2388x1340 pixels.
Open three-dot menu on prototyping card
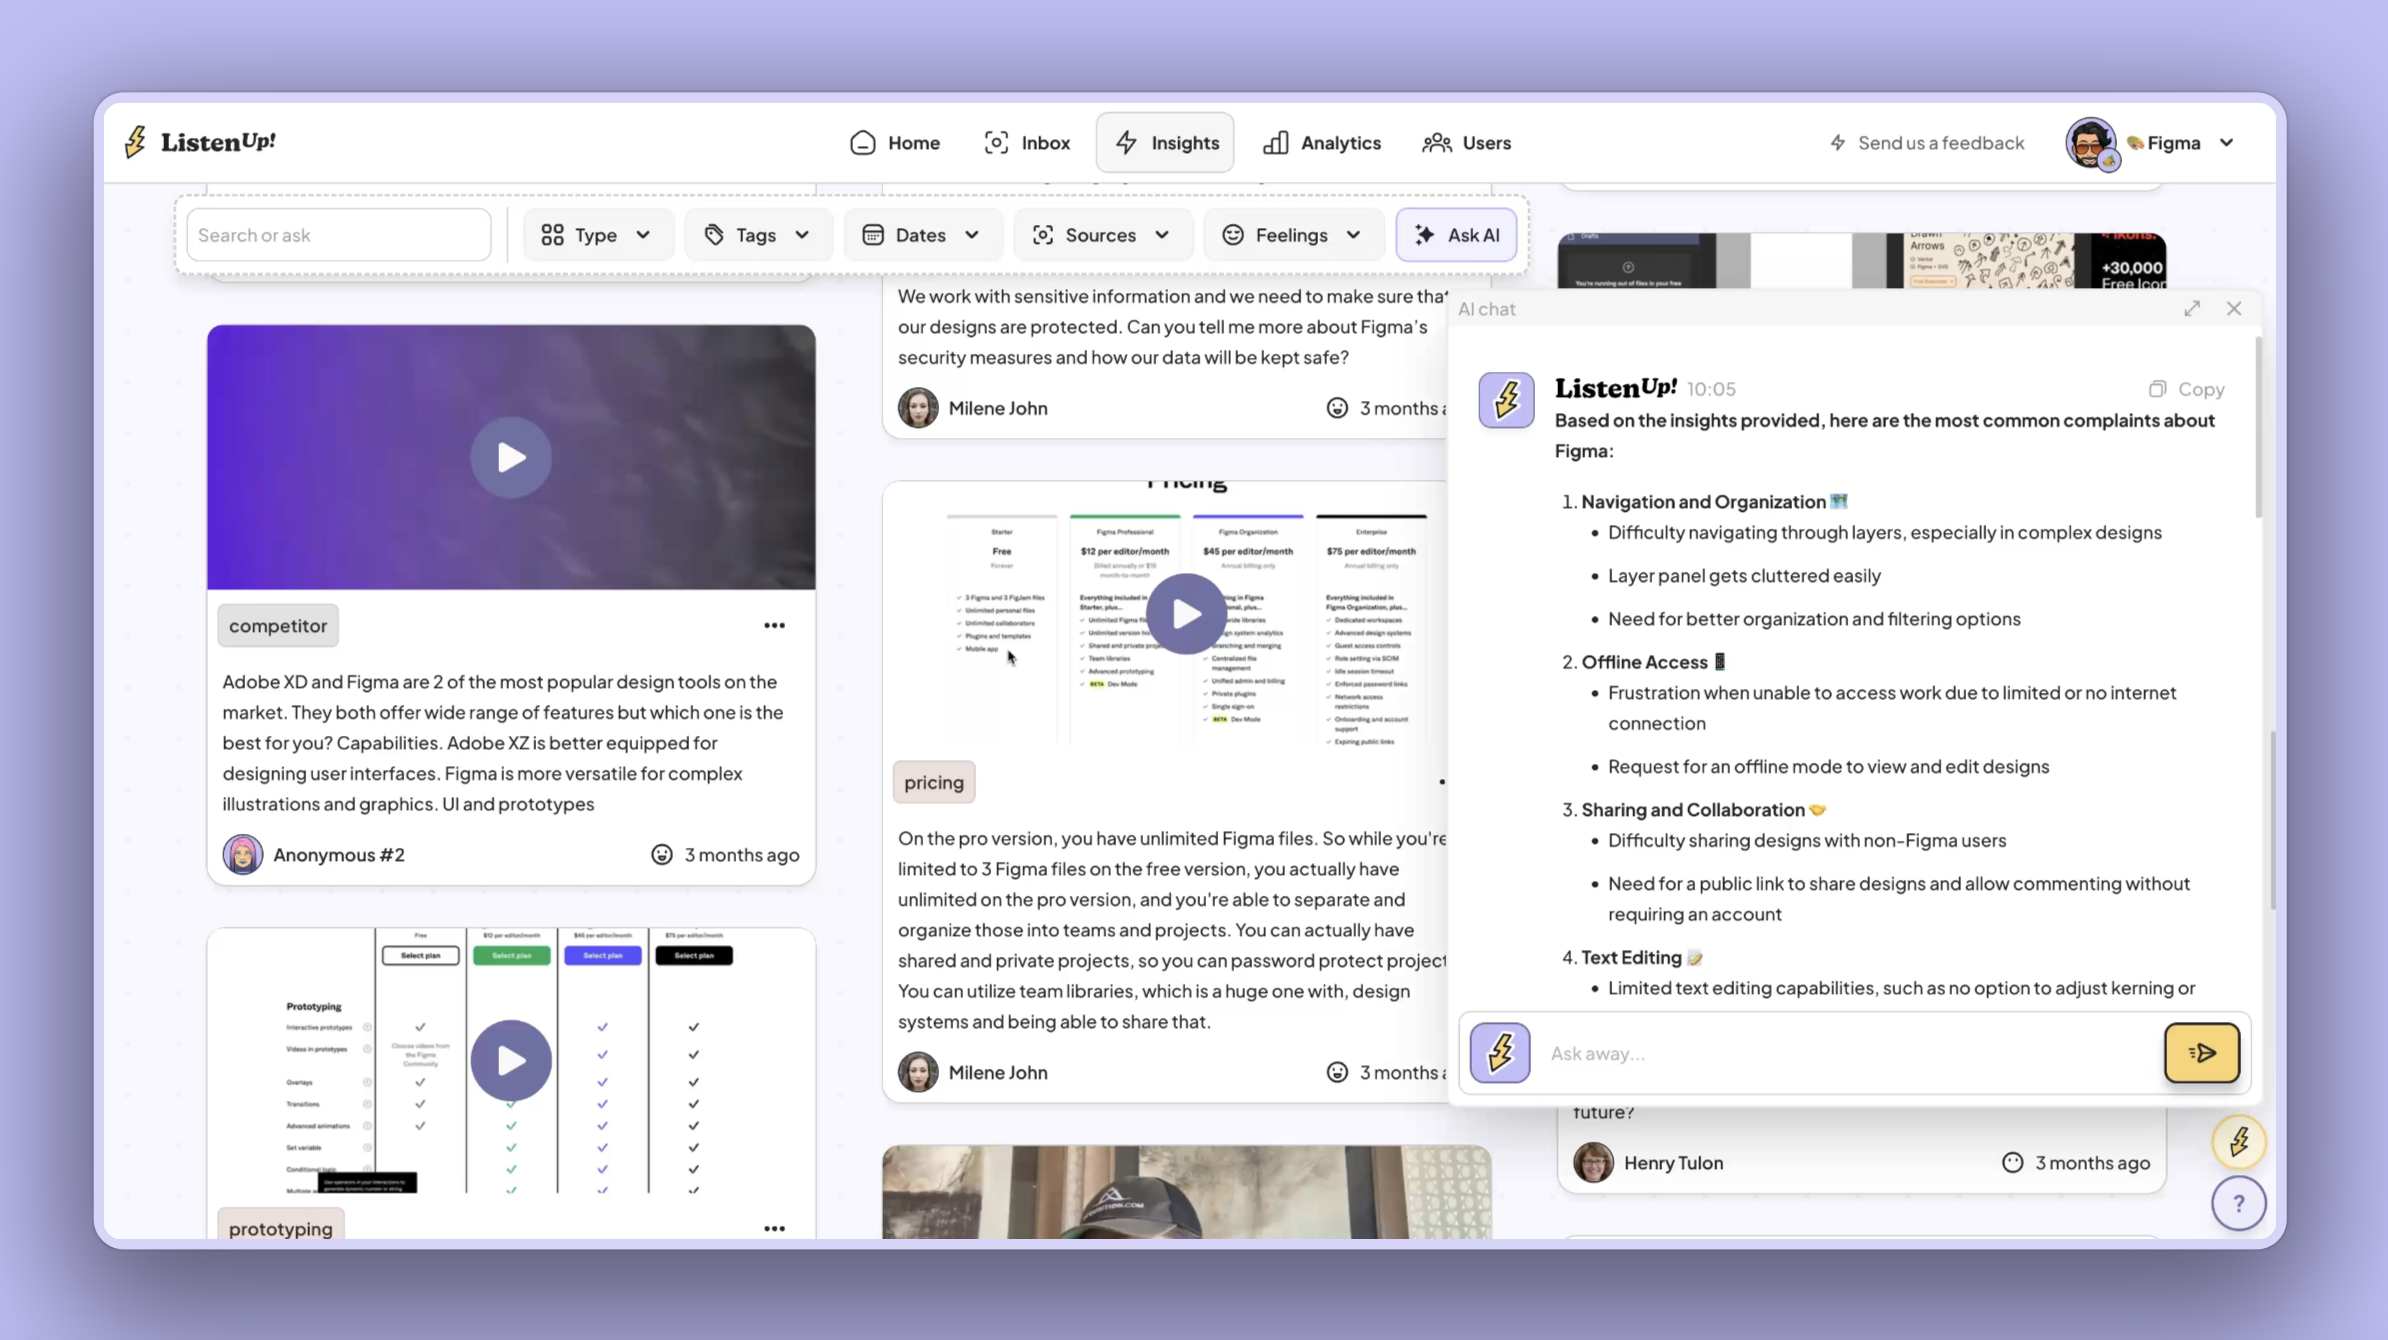coord(774,1229)
